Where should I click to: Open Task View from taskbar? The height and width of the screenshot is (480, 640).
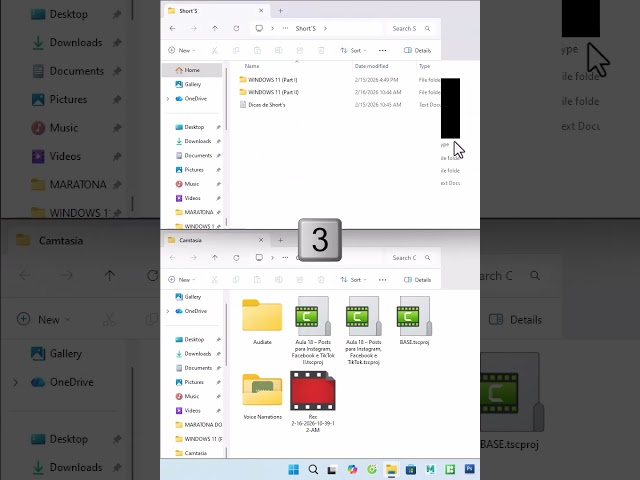click(x=332, y=470)
